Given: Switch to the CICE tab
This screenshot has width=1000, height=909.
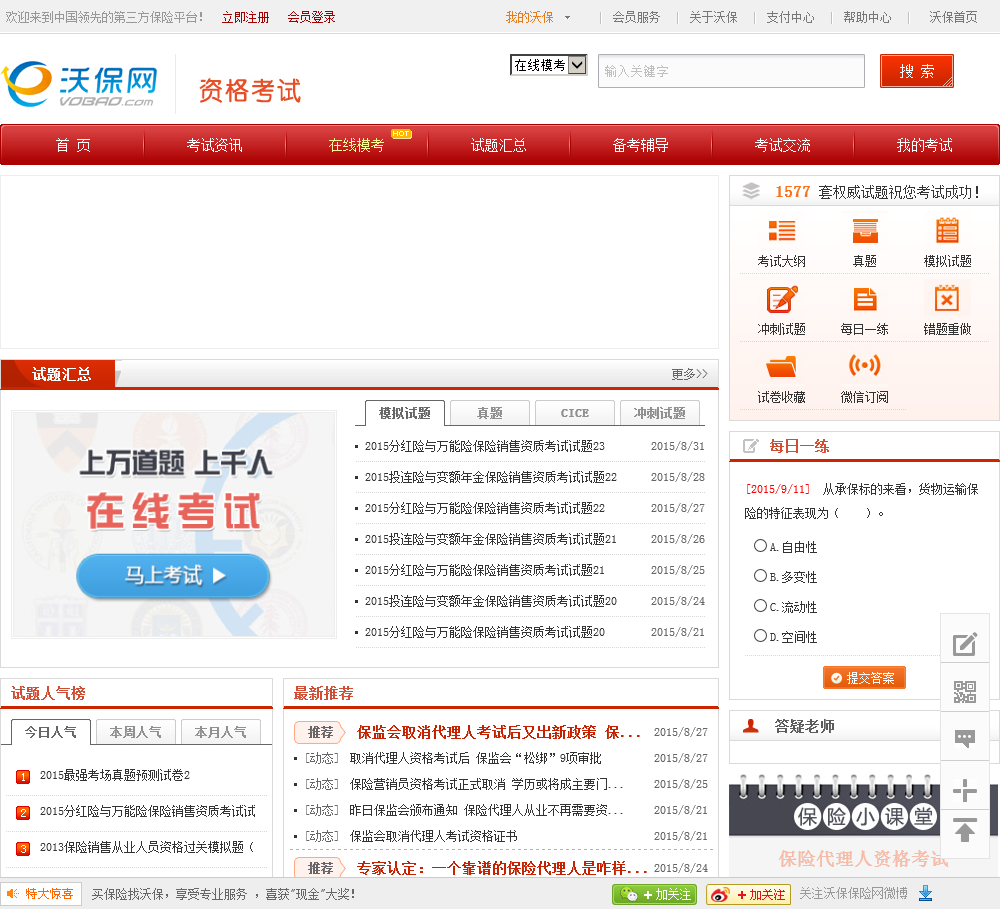Looking at the screenshot, I should point(575,413).
